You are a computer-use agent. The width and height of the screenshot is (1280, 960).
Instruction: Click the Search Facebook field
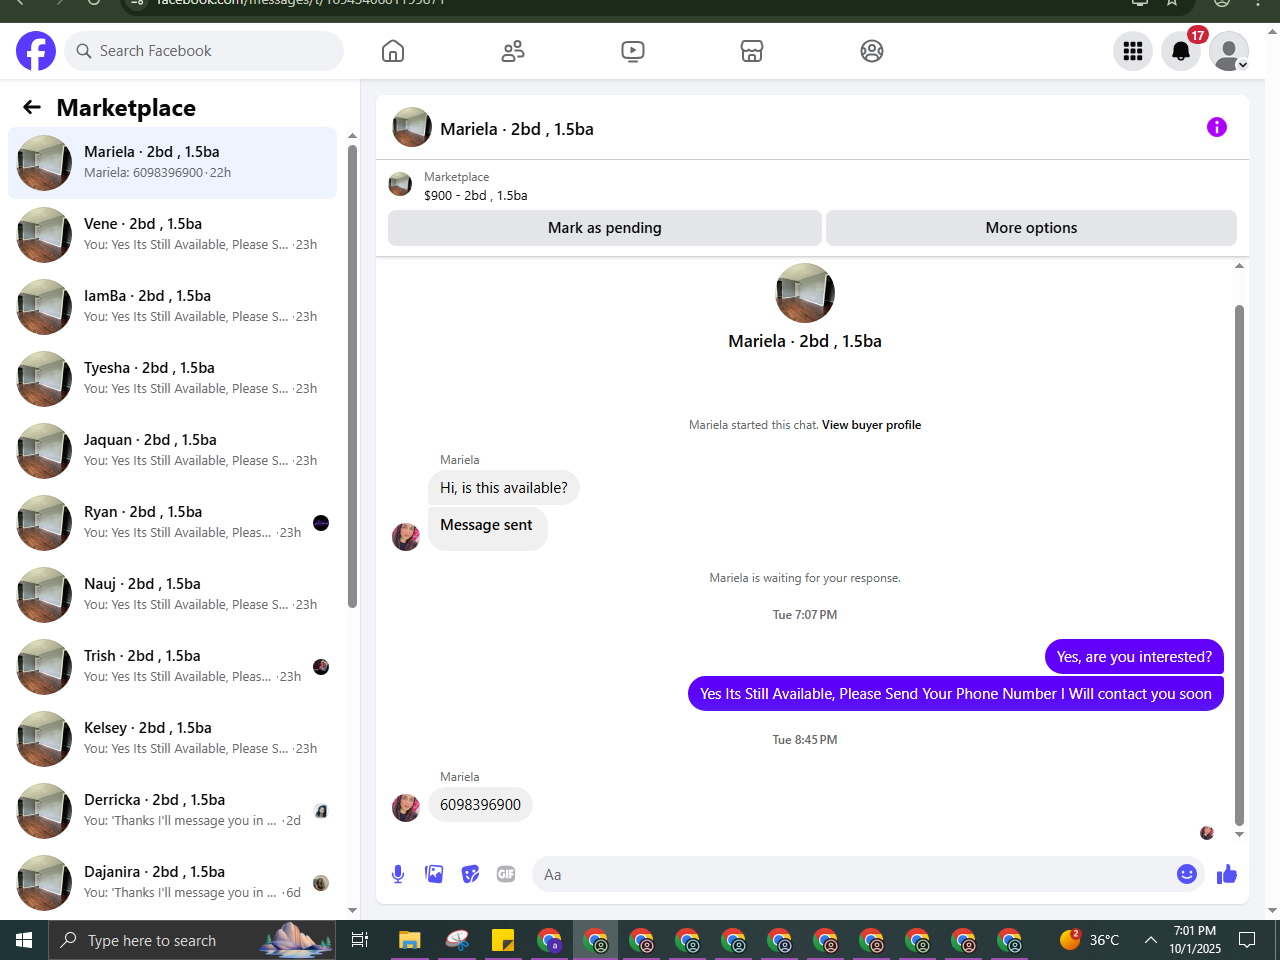[204, 51]
